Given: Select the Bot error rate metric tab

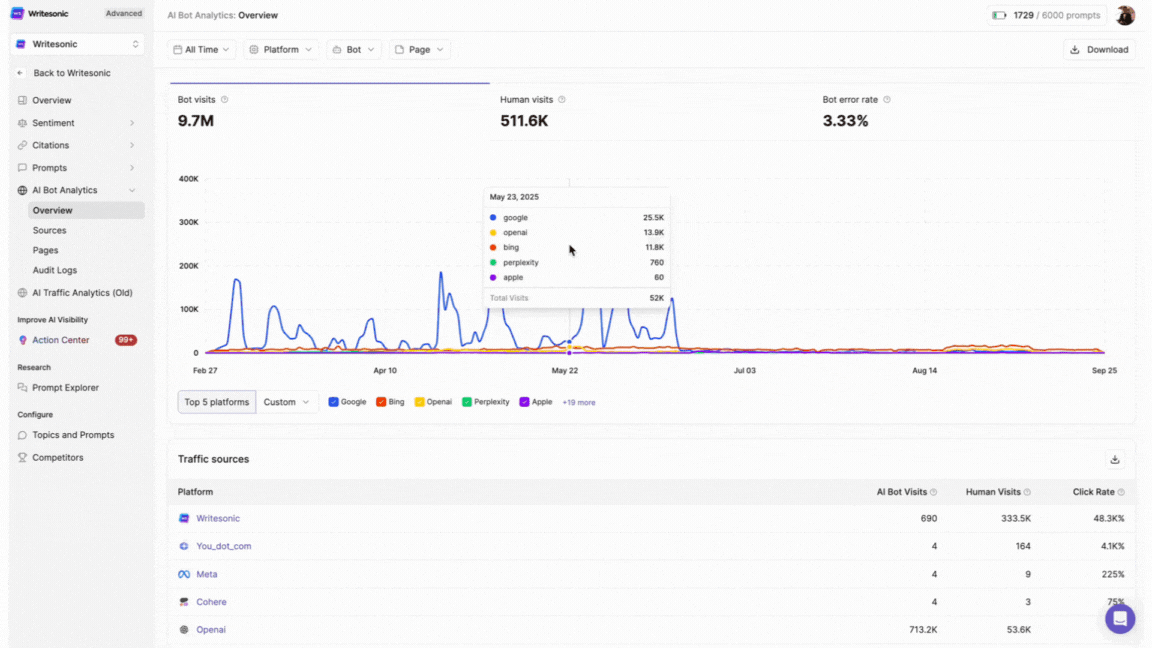Looking at the screenshot, I should [x=973, y=112].
